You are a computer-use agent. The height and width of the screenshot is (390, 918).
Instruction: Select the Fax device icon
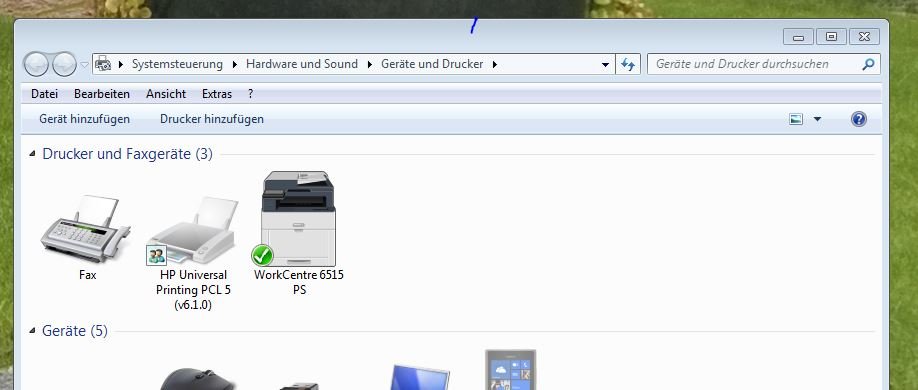point(85,230)
